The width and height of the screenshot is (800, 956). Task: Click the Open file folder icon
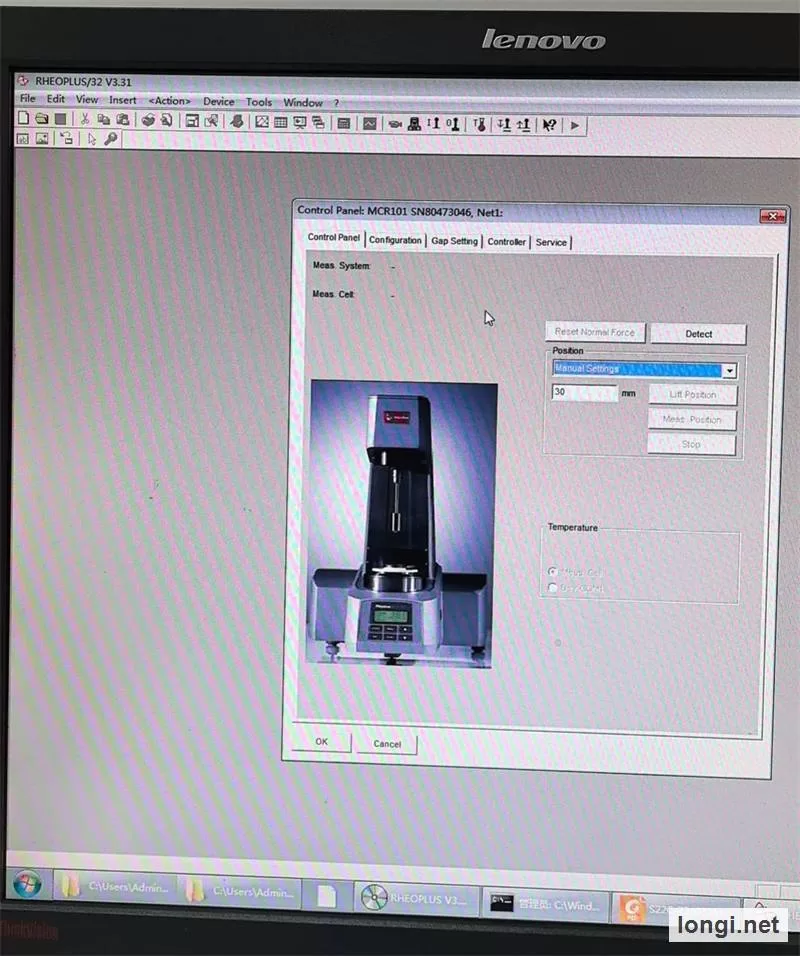41,118
